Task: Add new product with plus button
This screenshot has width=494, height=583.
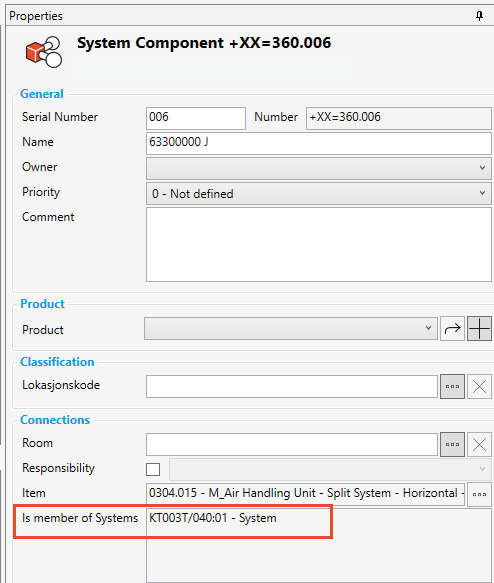Action: pyautogui.click(x=480, y=328)
